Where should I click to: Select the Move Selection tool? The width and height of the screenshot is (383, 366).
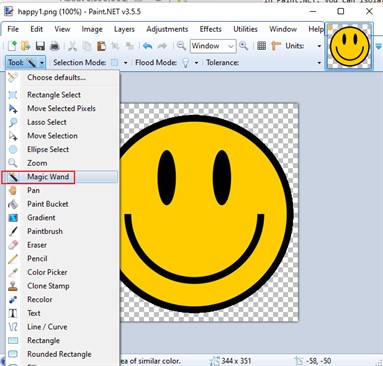(62, 136)
